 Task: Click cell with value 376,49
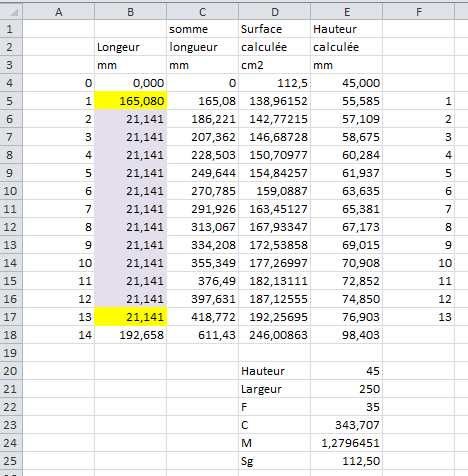click(x=202, y=281)
